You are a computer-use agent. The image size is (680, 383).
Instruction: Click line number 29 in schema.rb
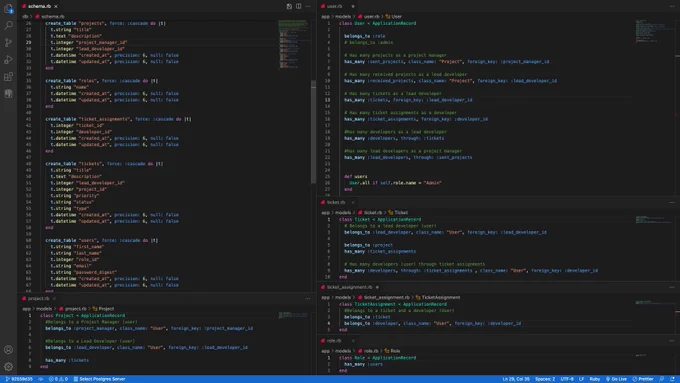tap(28, 43)
